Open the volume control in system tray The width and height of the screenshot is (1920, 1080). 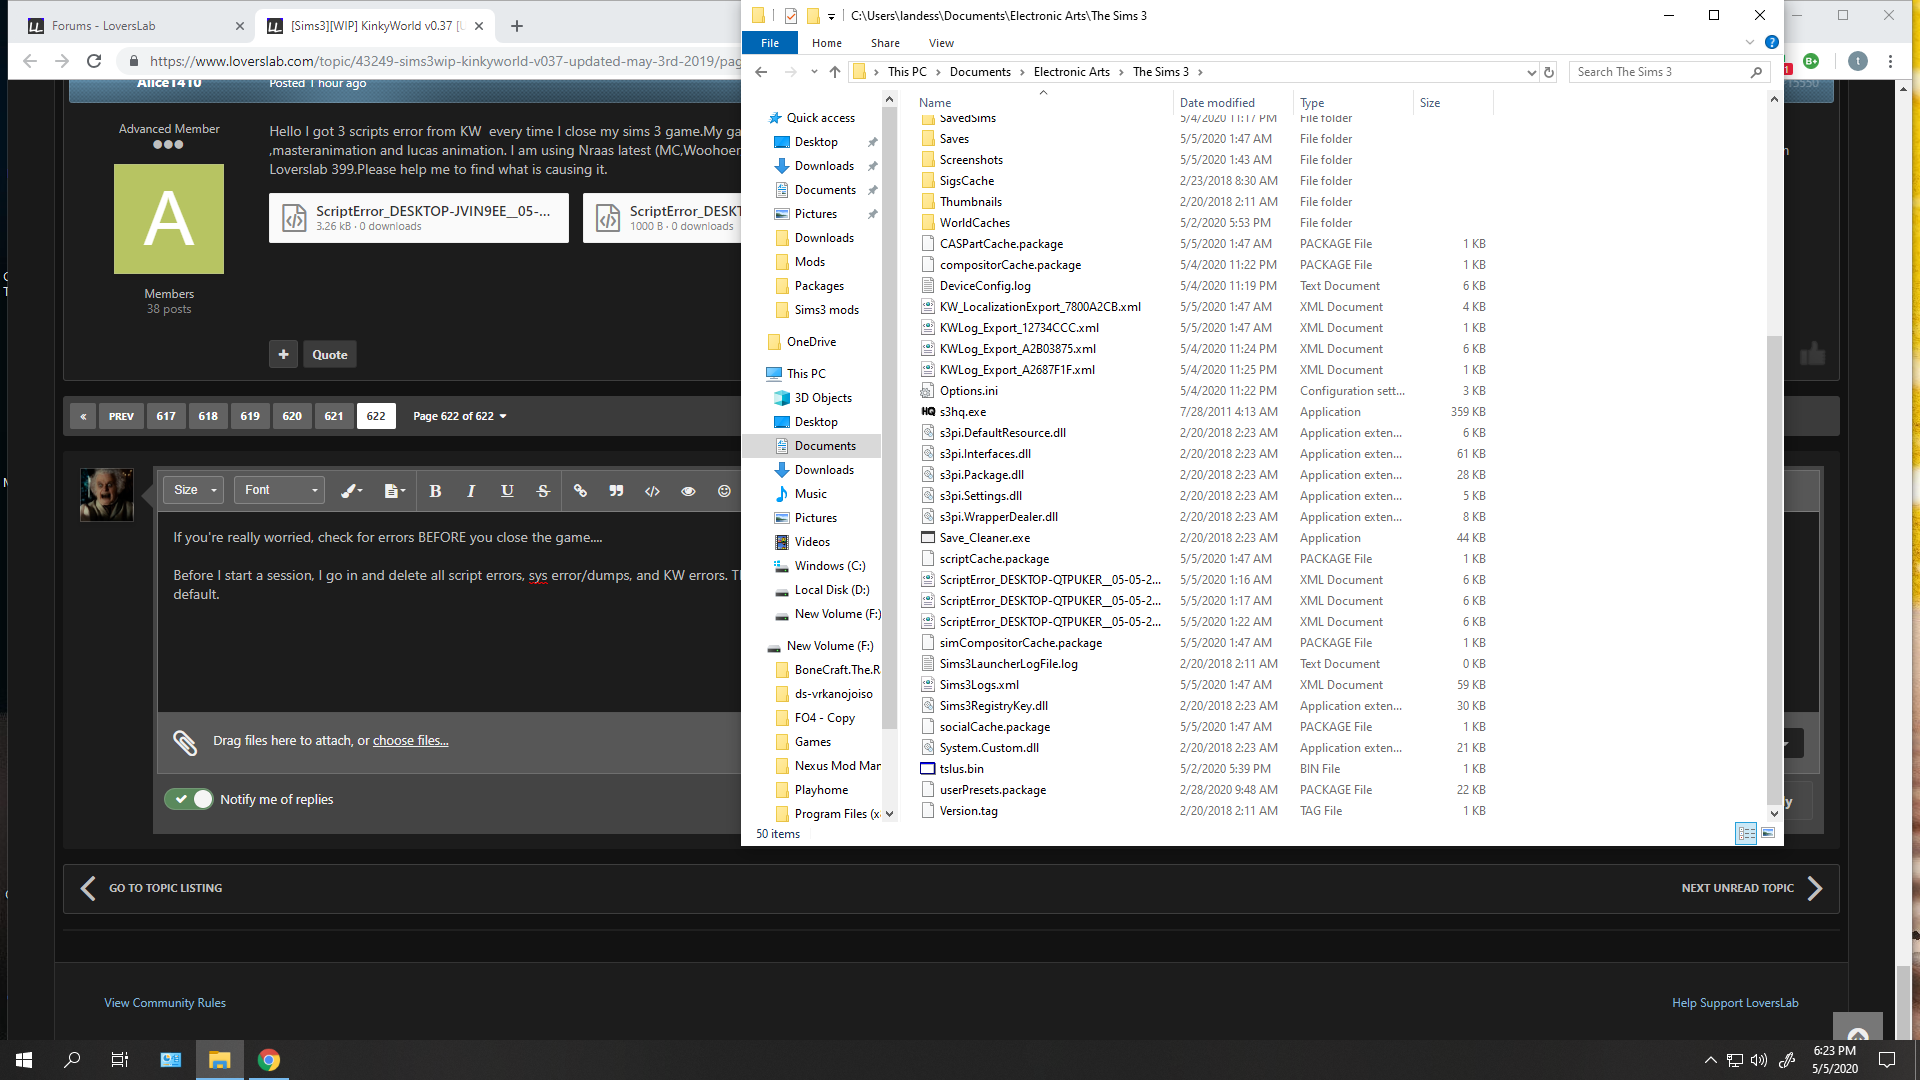[1759, 1060]
